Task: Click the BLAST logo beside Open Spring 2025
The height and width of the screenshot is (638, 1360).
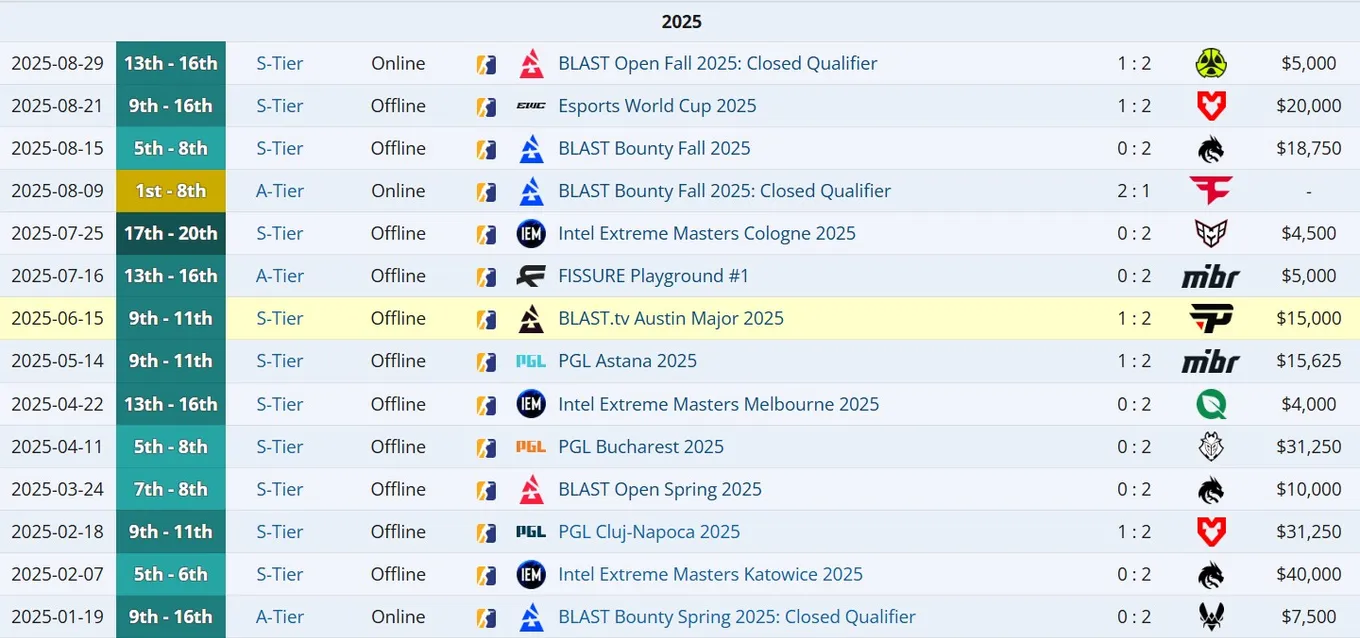Action: 531,489
